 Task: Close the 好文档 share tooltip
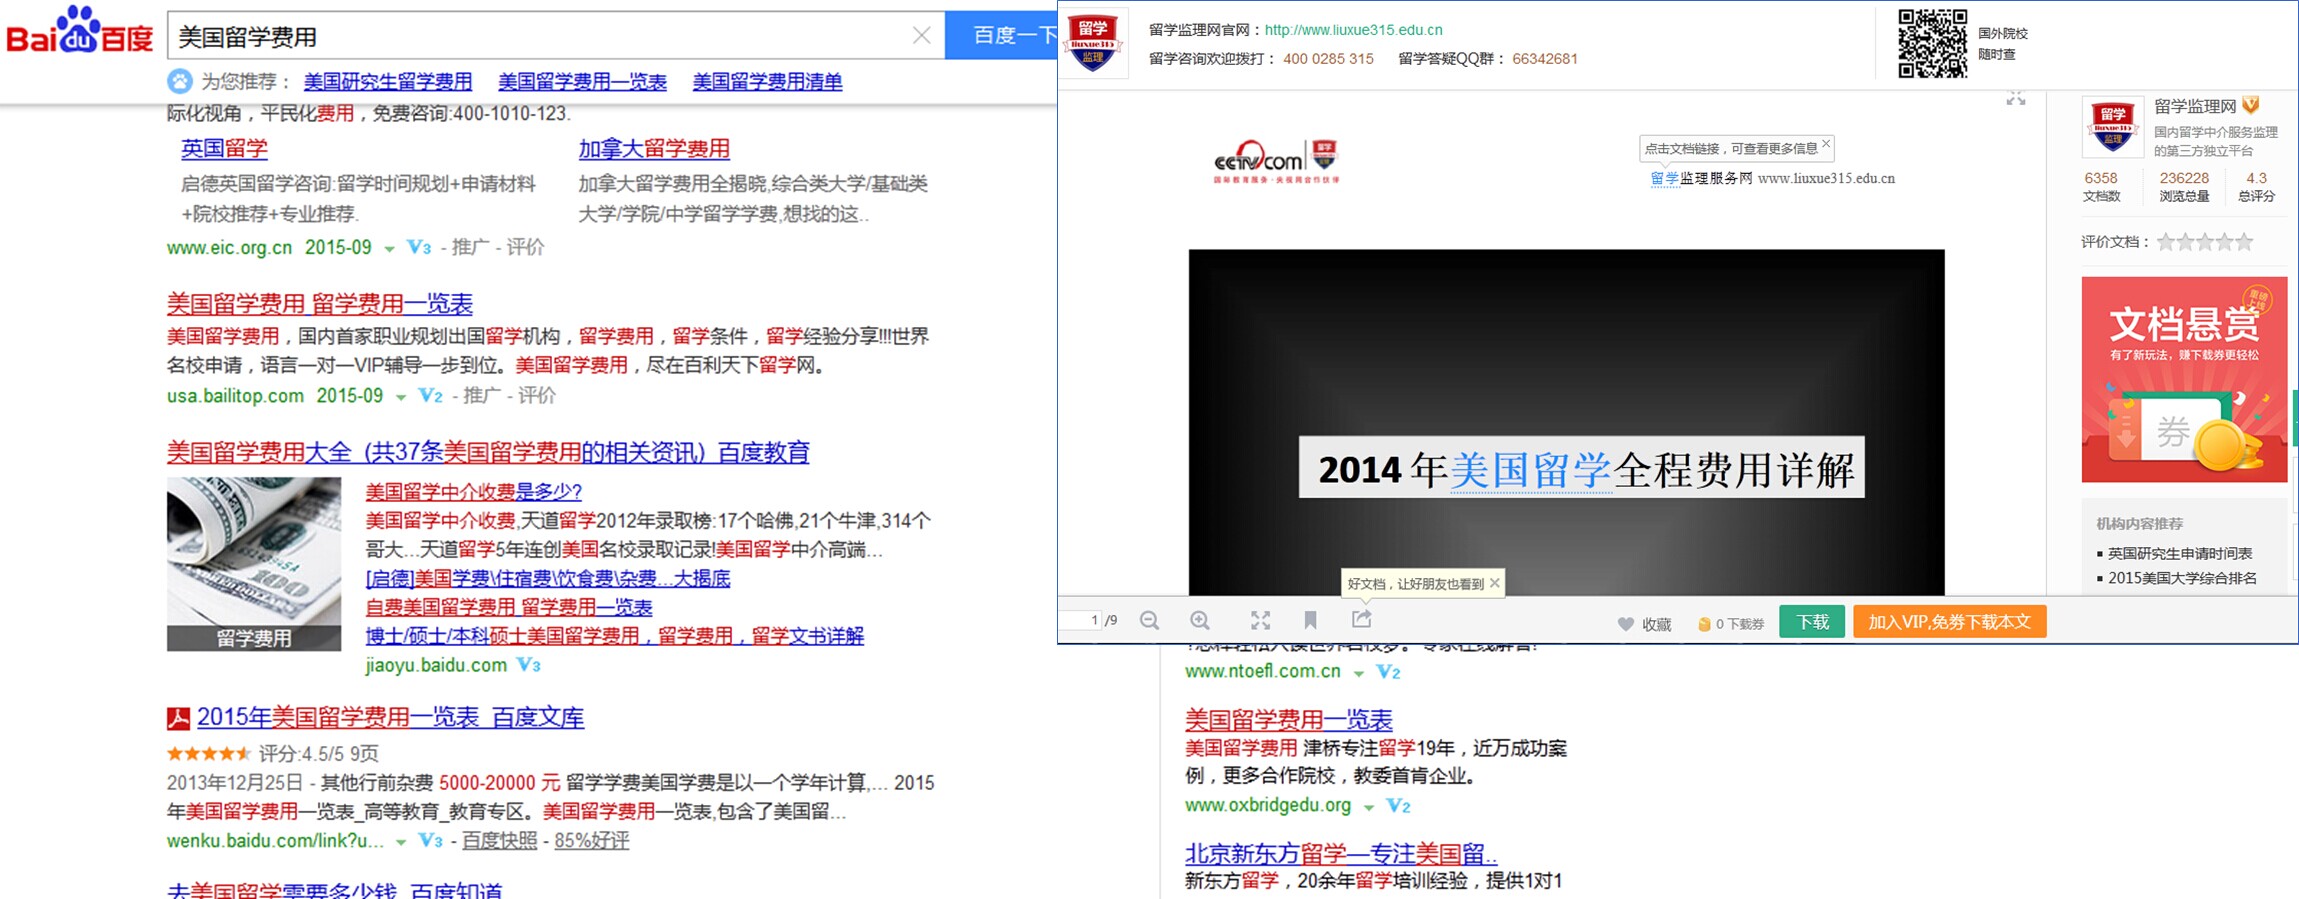point(1495,583)
